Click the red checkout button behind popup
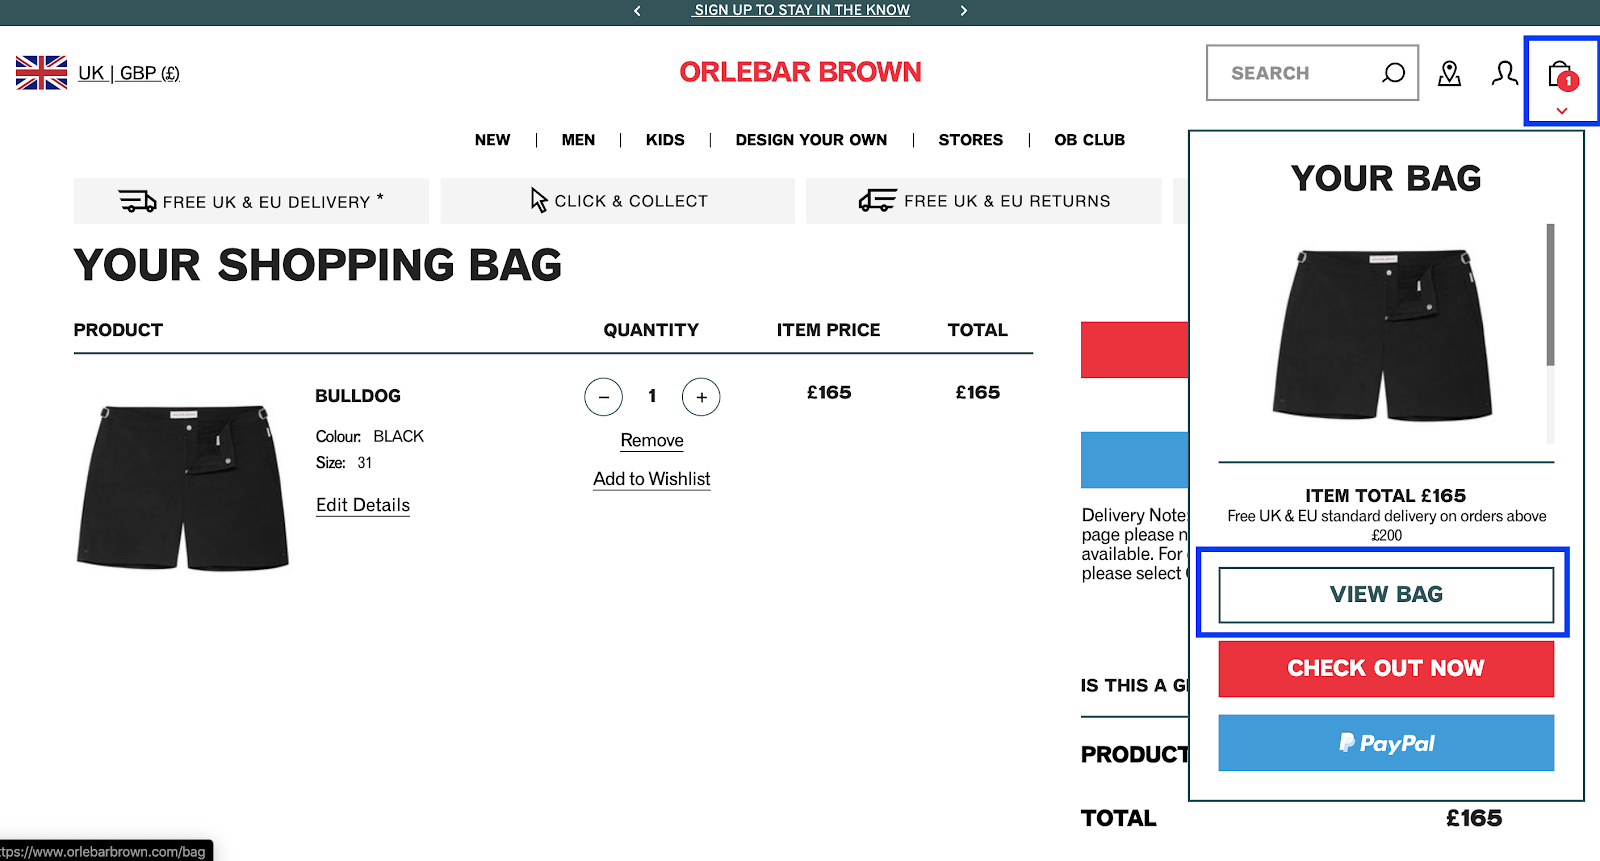 (1134, 350)
